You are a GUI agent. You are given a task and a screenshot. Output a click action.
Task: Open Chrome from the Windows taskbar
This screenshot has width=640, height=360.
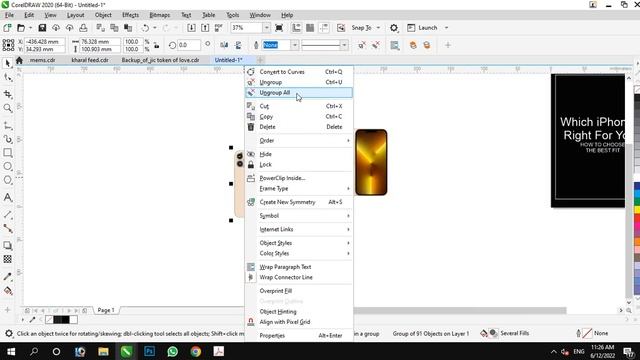[196, 351]
